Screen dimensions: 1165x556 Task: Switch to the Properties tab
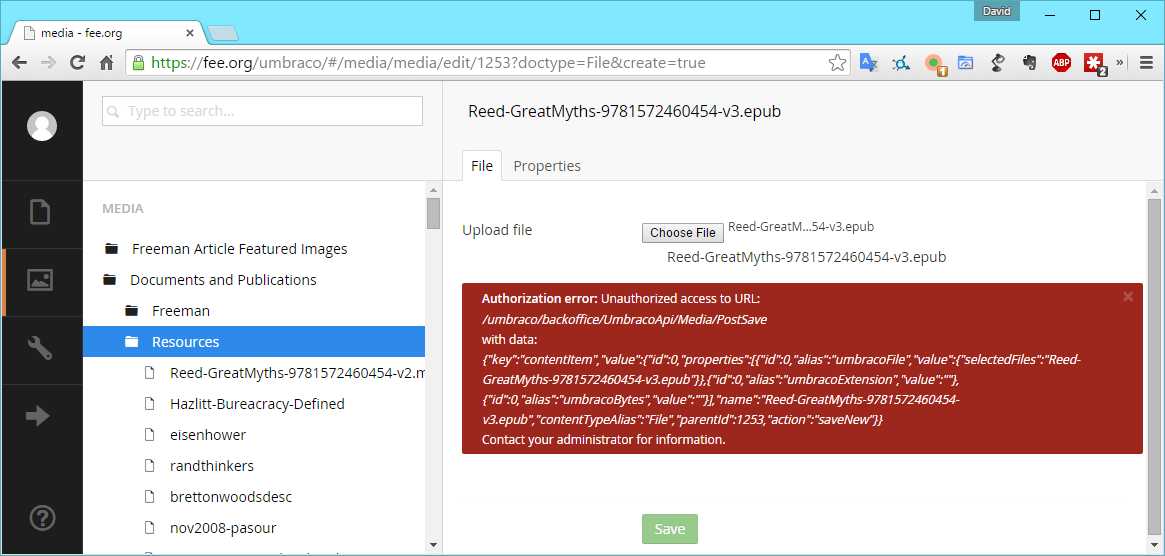547,166
